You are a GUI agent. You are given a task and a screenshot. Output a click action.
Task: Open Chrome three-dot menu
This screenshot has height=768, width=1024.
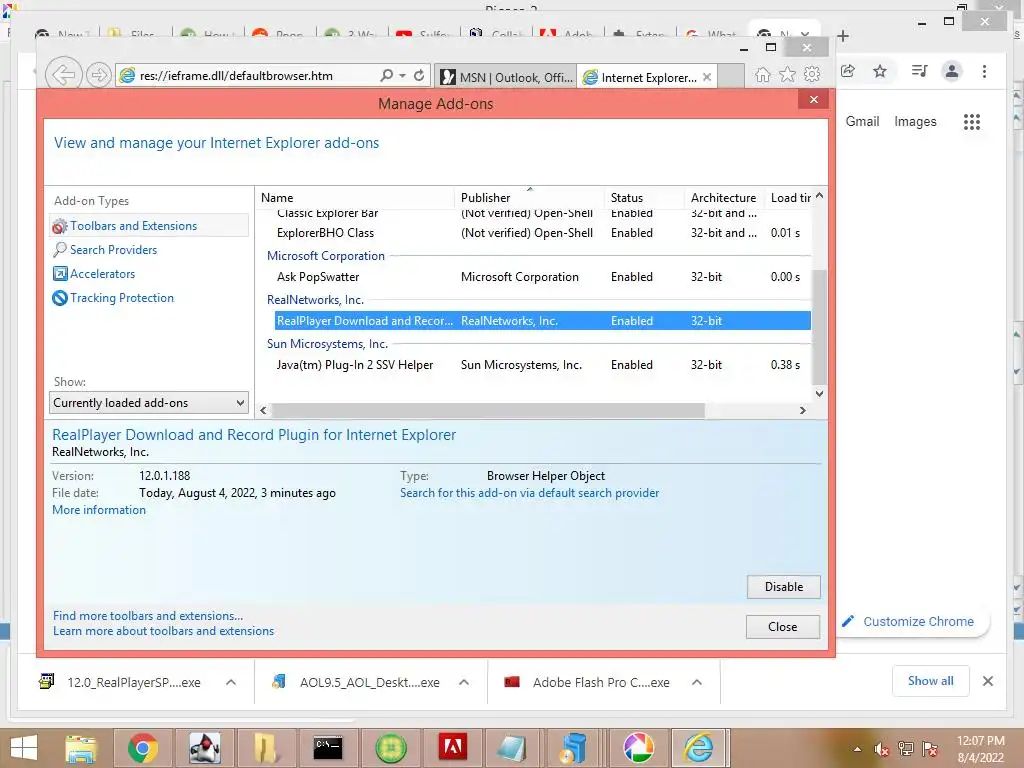(984, 71)
